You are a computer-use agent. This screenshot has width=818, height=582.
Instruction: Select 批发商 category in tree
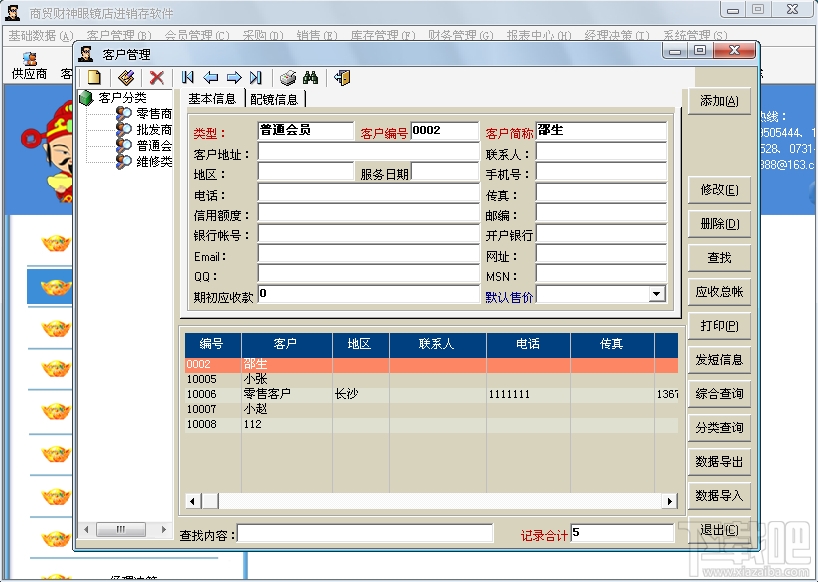tap(154, 130)
